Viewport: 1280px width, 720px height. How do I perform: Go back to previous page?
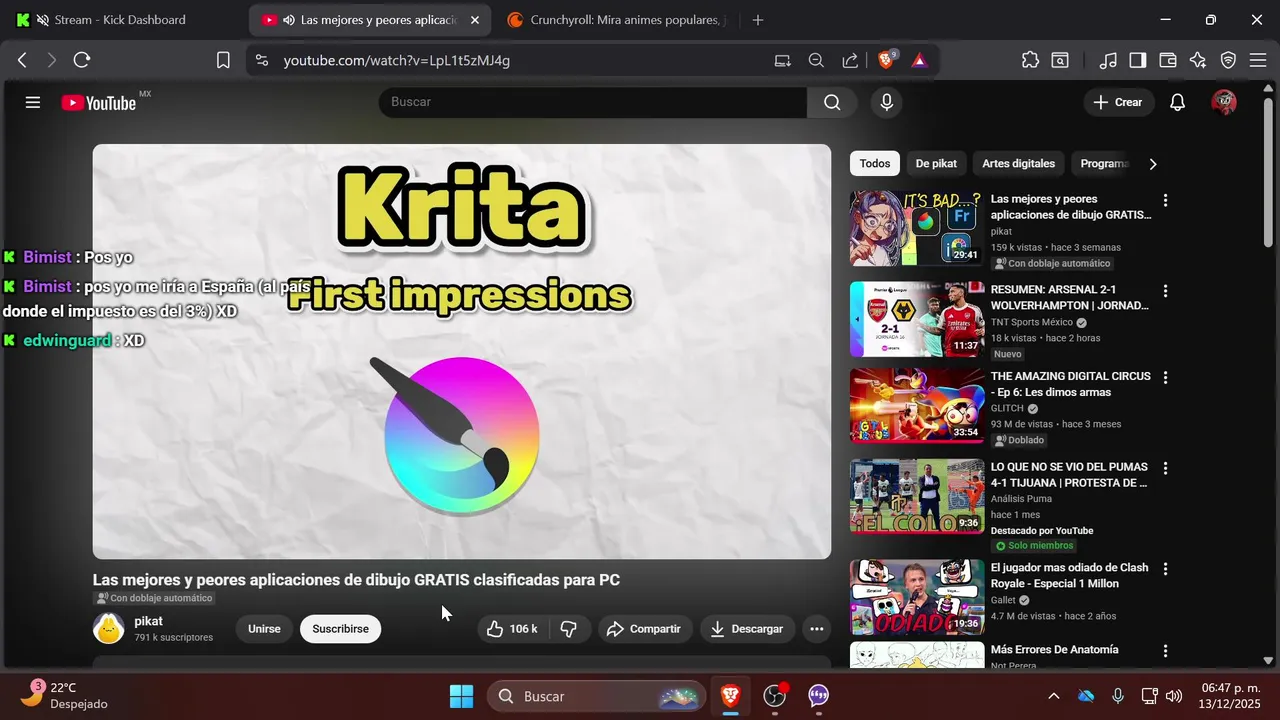(x=22, y=60)
